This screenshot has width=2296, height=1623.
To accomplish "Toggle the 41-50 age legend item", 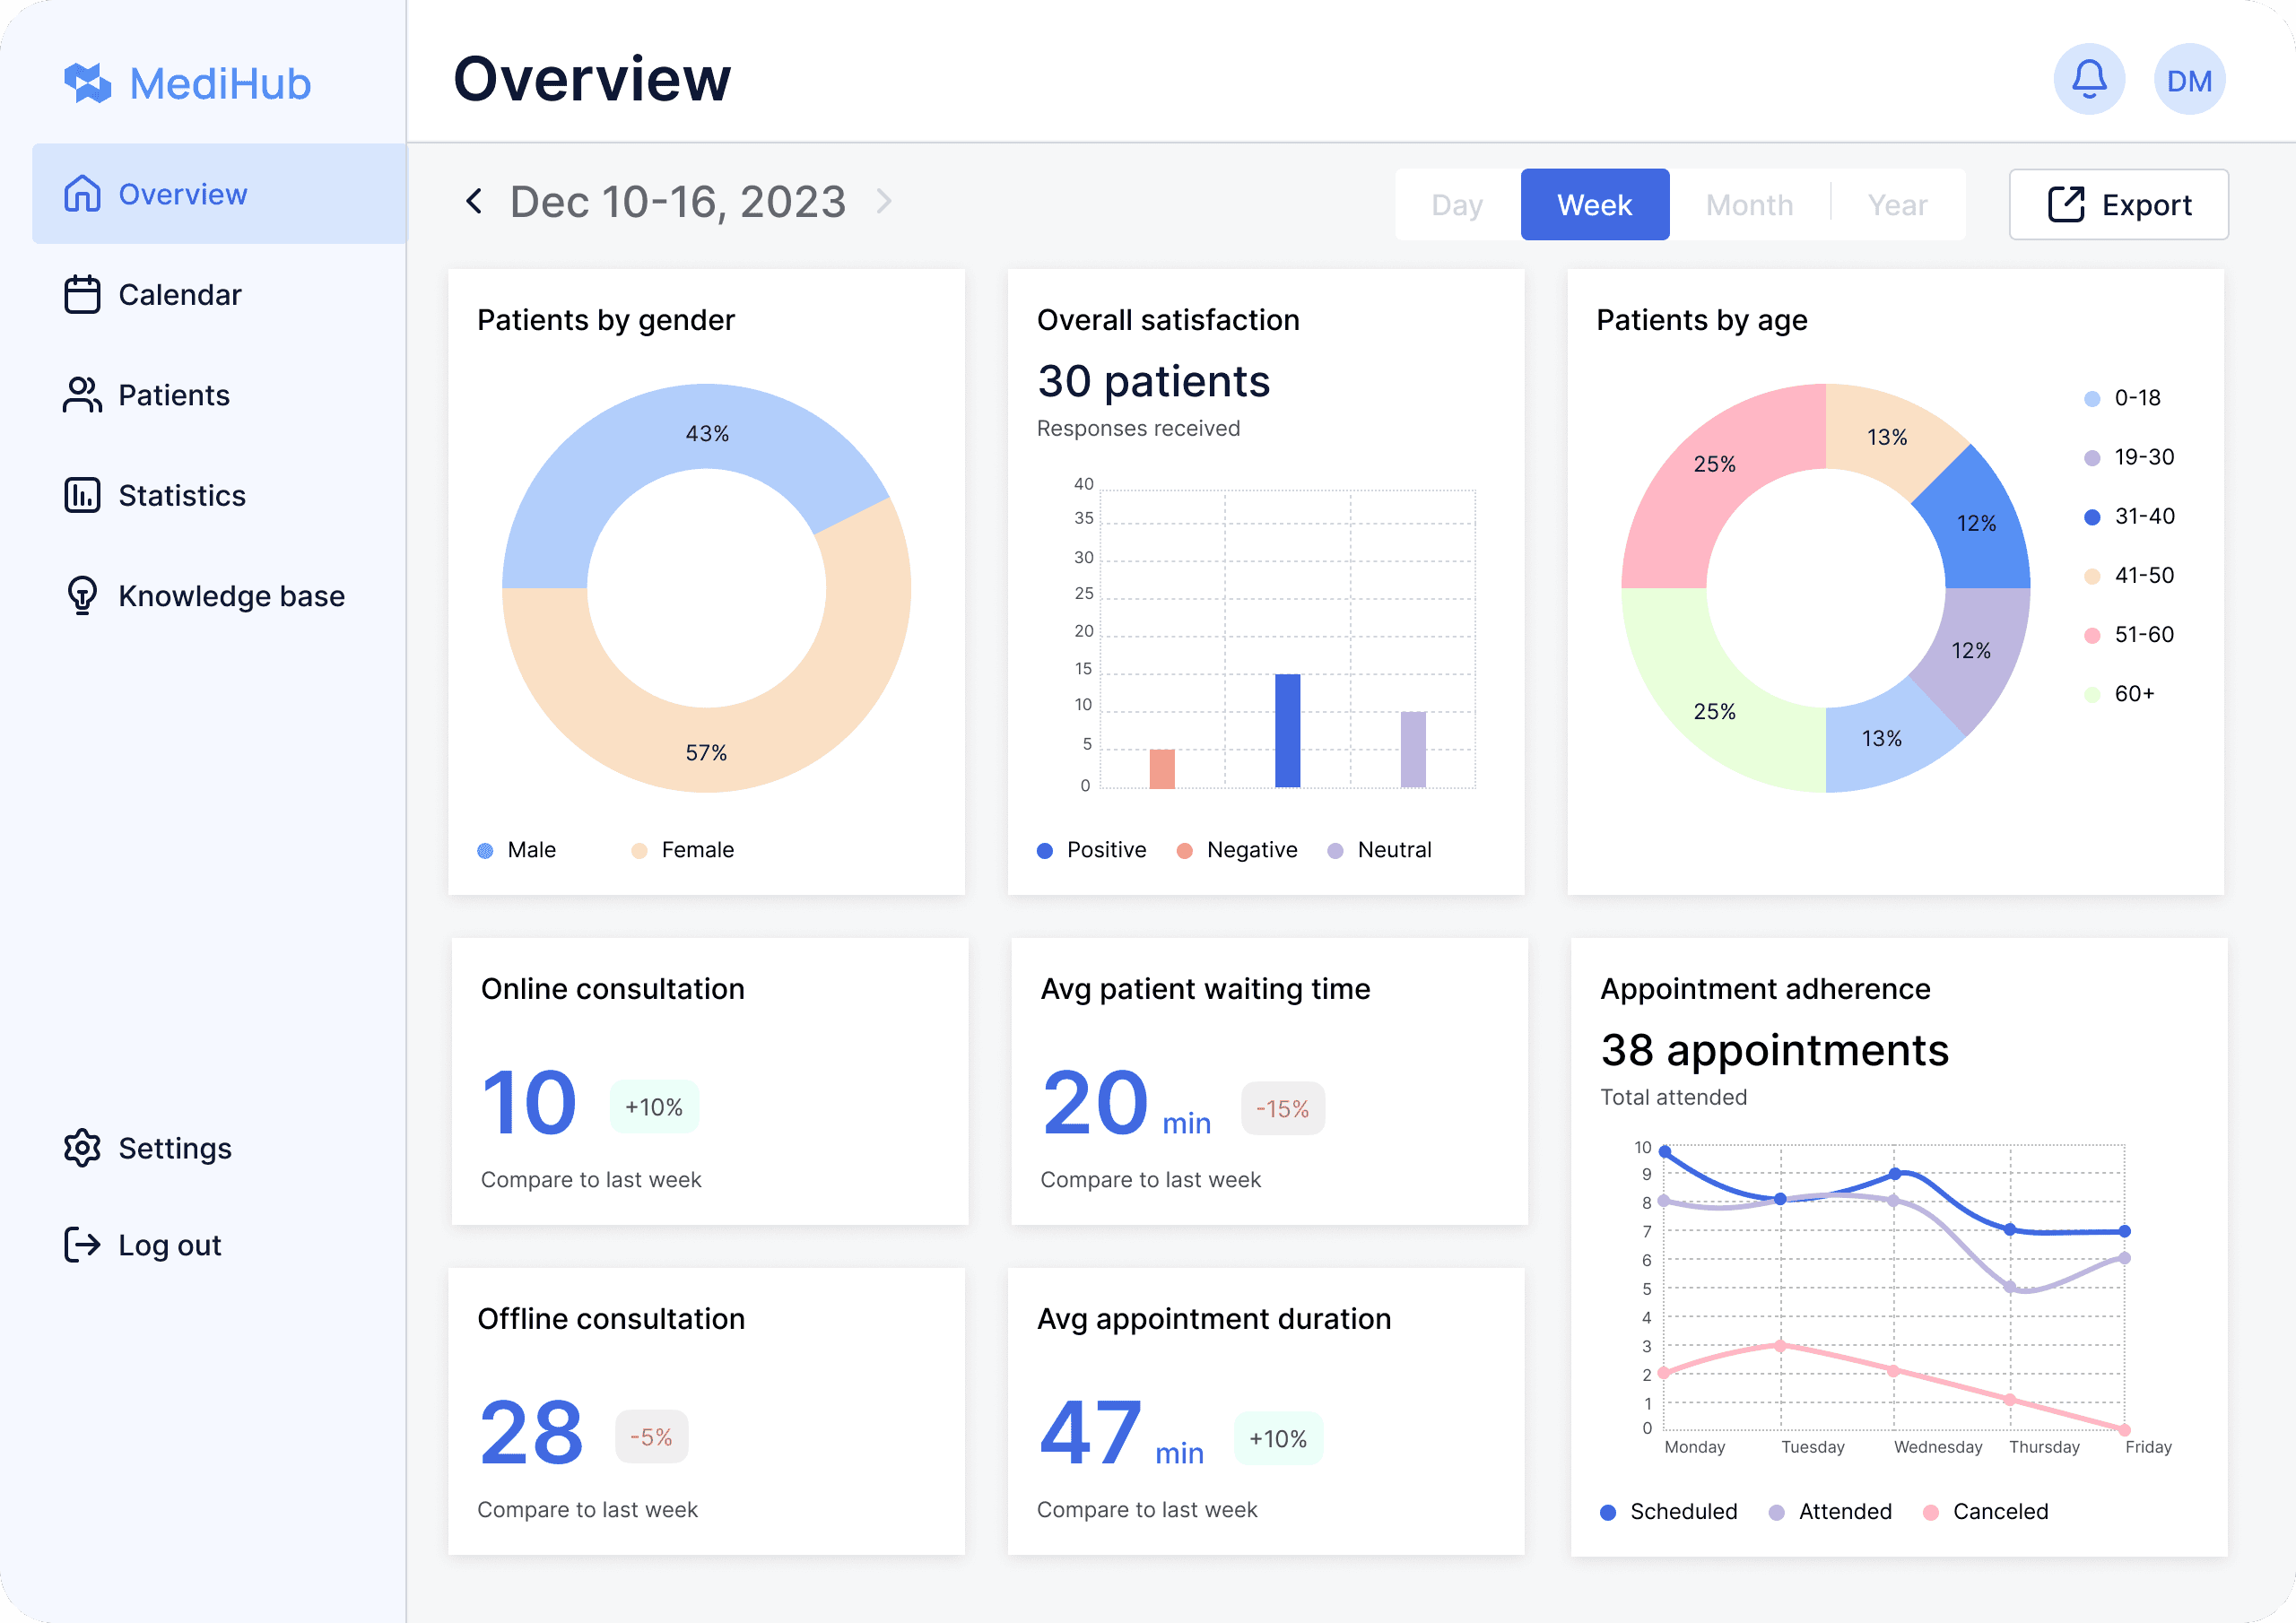I will coord(2129,575).
